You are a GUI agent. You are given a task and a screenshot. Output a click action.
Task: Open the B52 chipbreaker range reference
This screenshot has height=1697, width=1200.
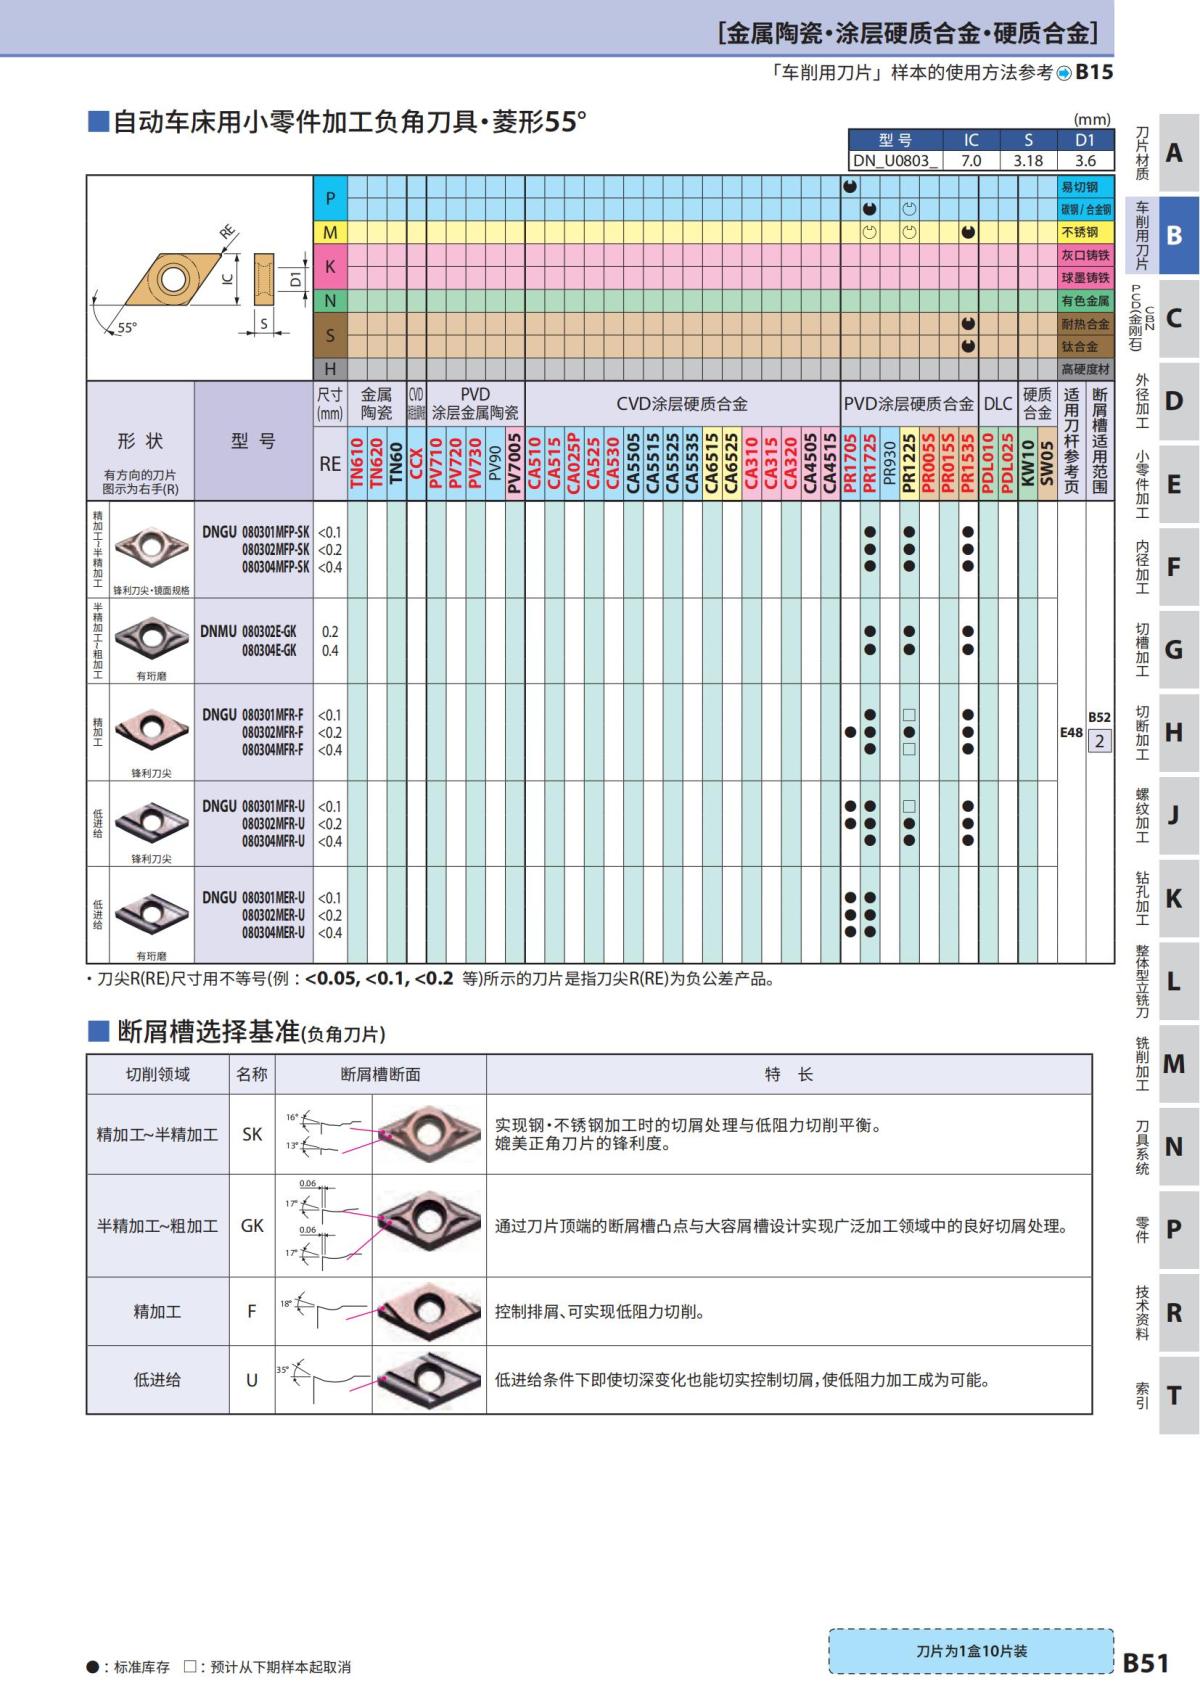point(1099,717)
